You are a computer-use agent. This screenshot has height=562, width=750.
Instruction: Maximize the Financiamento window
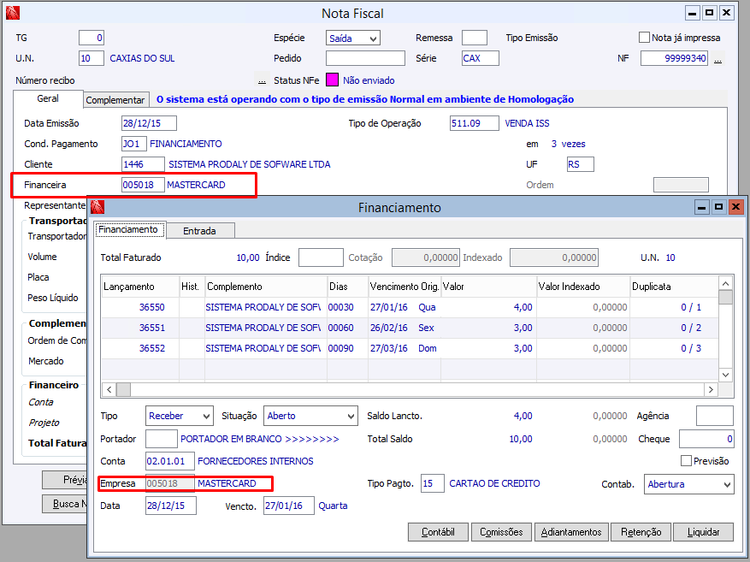(x=718, y=207)
